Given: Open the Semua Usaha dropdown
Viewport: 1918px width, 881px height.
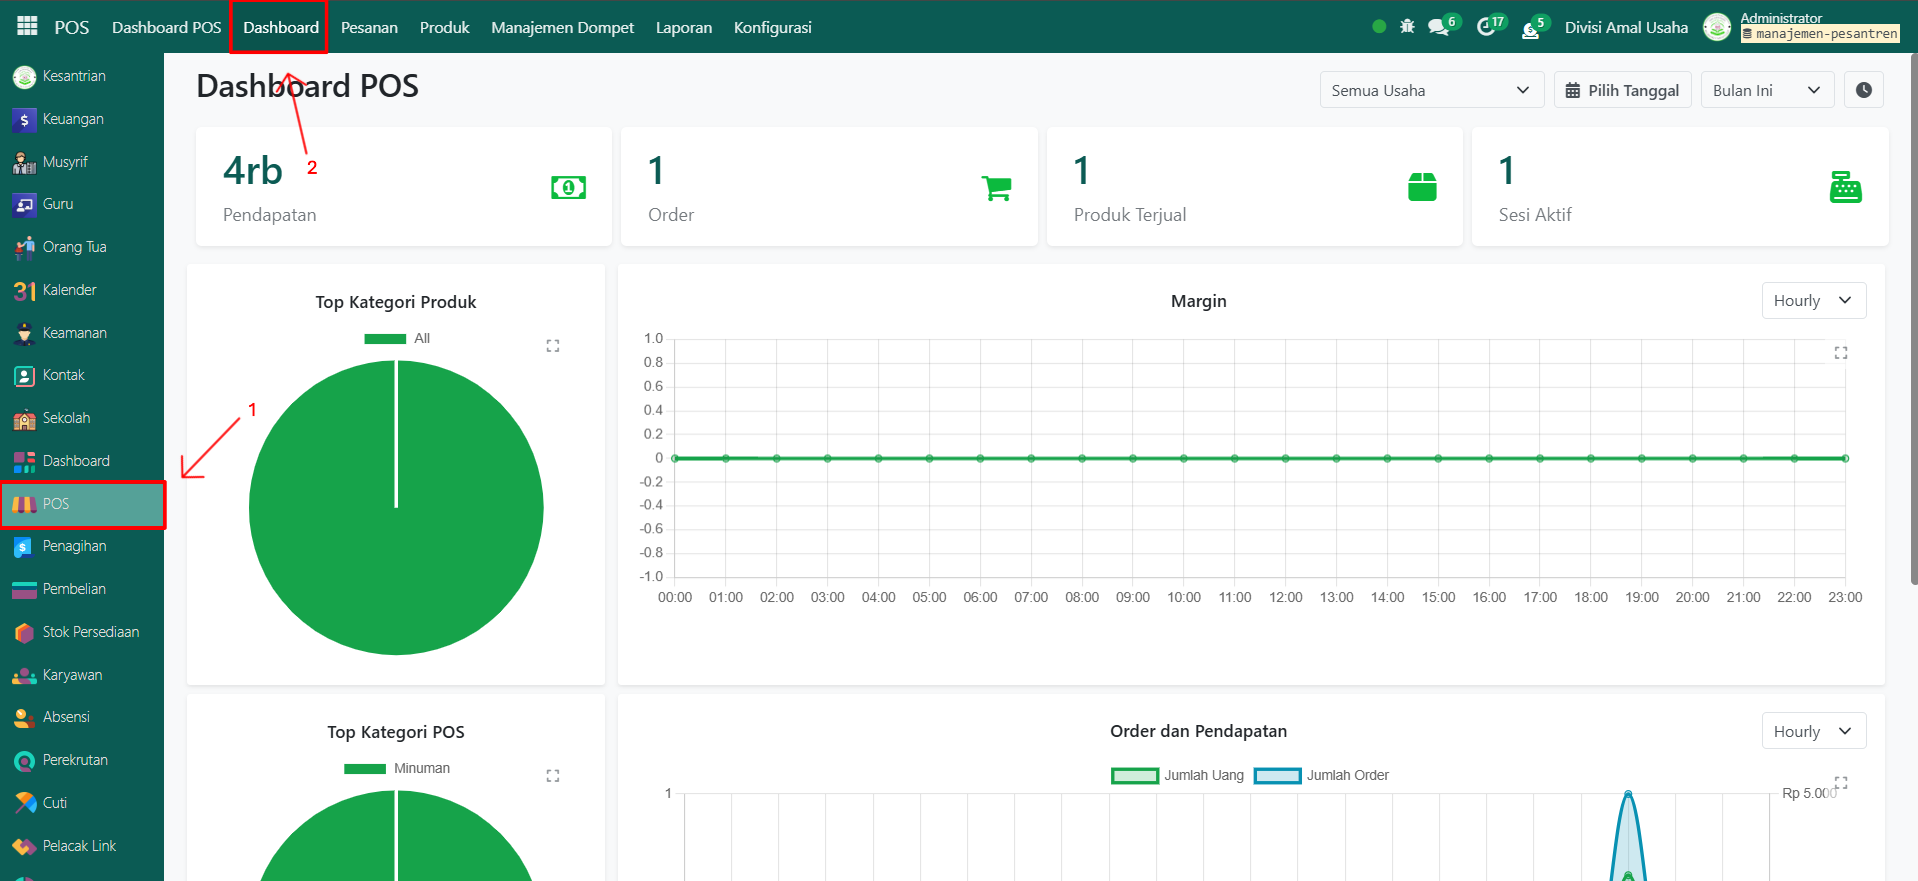Looking at the screenshot, I should pyautogui.click(x=1431, y=90).
